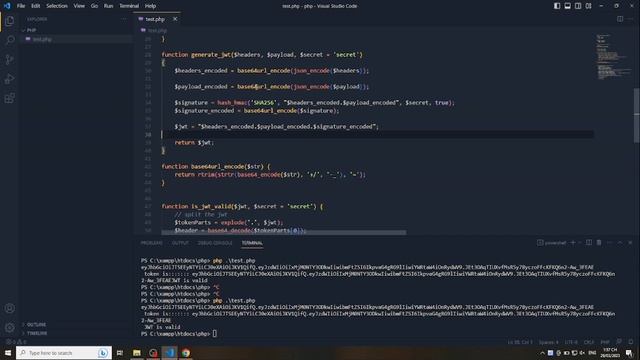The image size is (640, 360).
Task: Maximize the terminal panel with chevron
Action: [620, 242]
